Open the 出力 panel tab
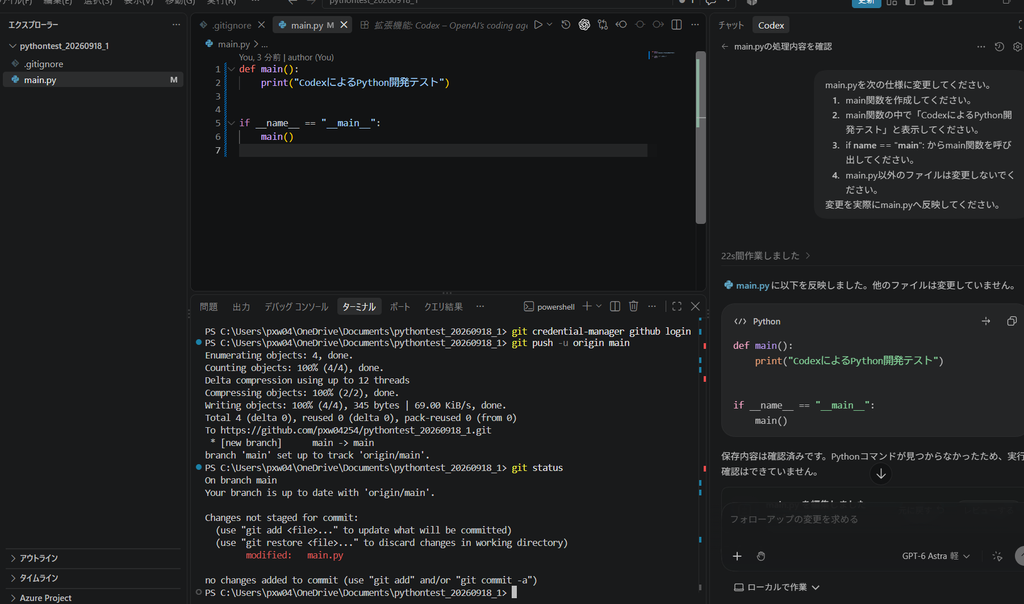This screenshot has width=1024, height=604. [241, 307]
